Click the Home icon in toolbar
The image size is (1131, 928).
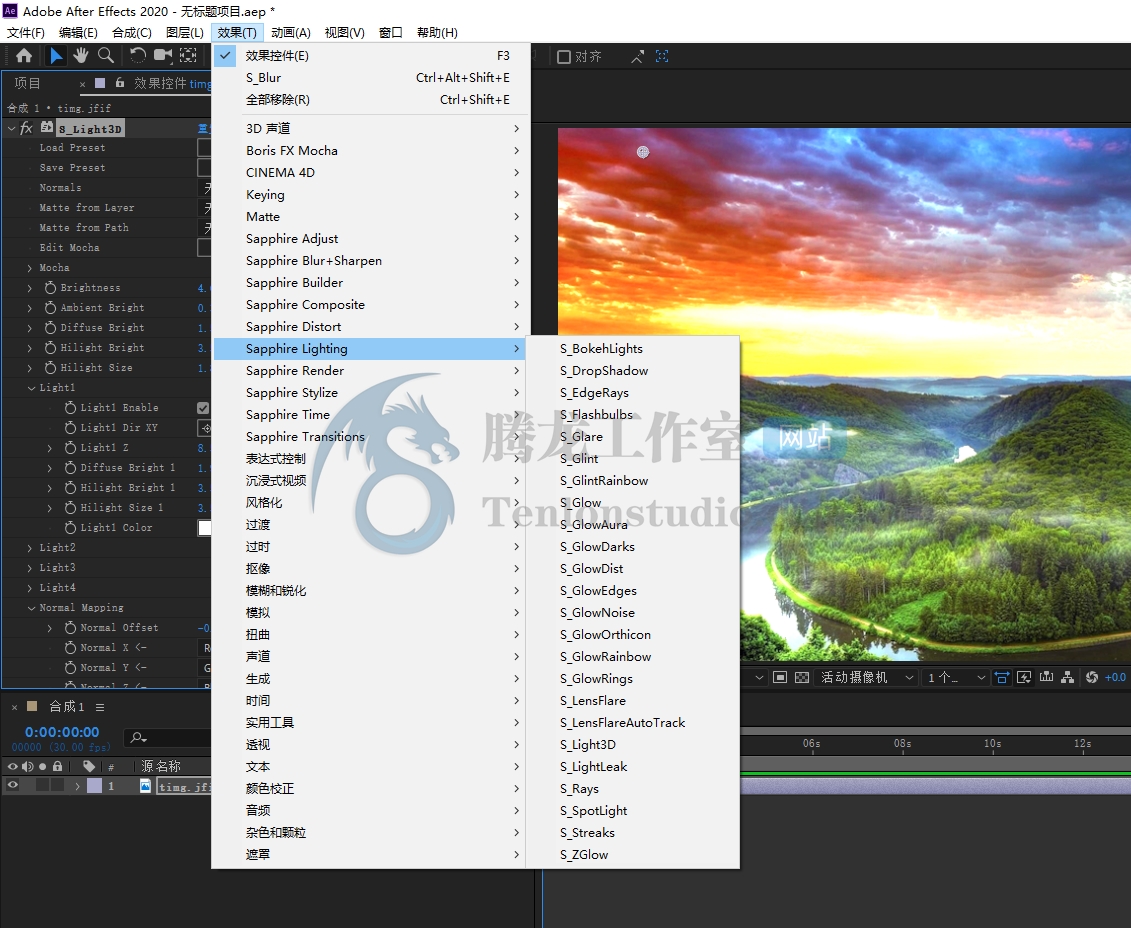tap(24, 56)
